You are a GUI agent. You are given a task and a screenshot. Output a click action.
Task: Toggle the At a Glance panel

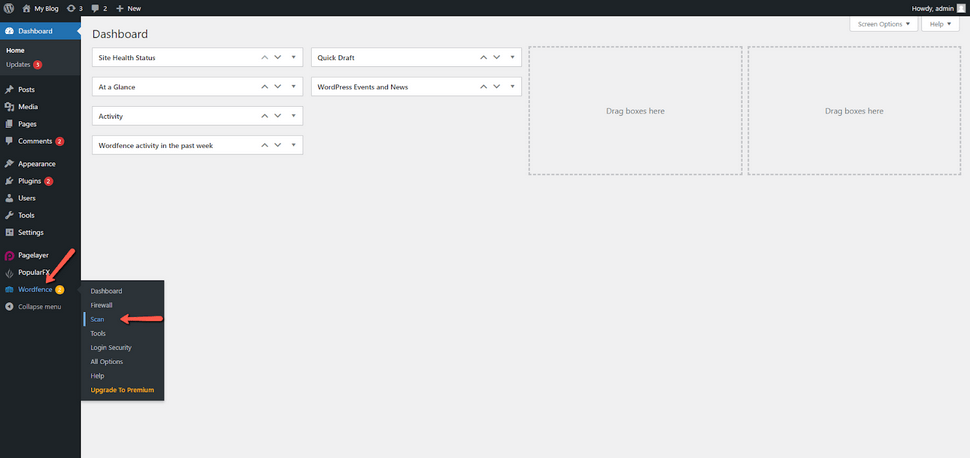(x=294, y=87)
